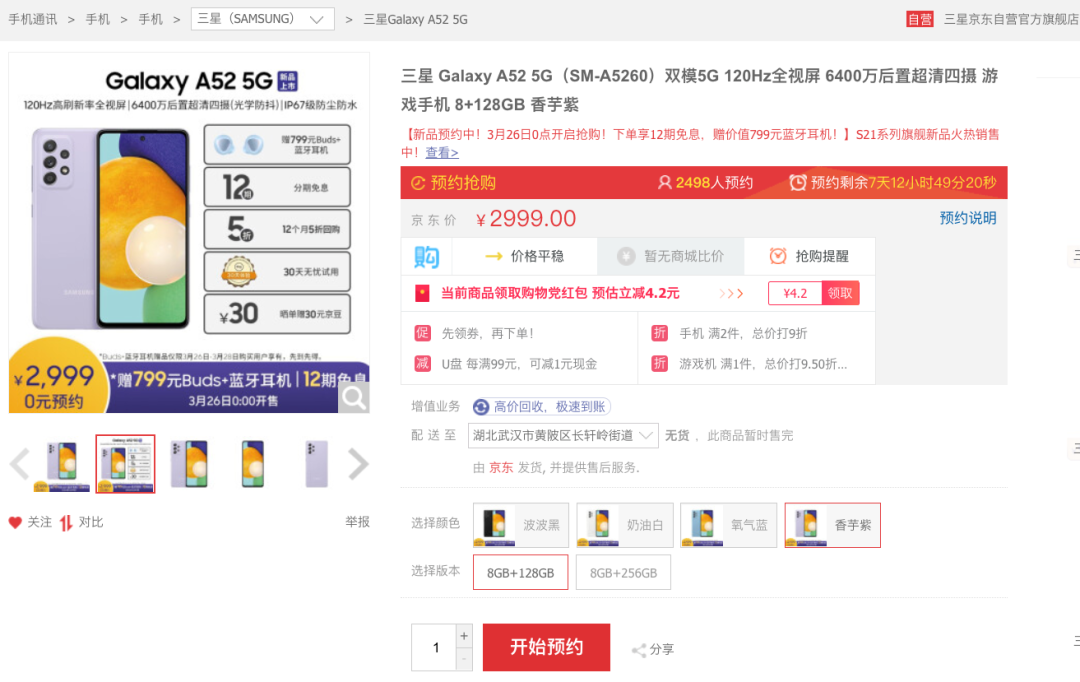Open 三星Galaxy A52 5G breadcrumb
The height and width of the screenshot is (682, 1080).
coord(415,19)
